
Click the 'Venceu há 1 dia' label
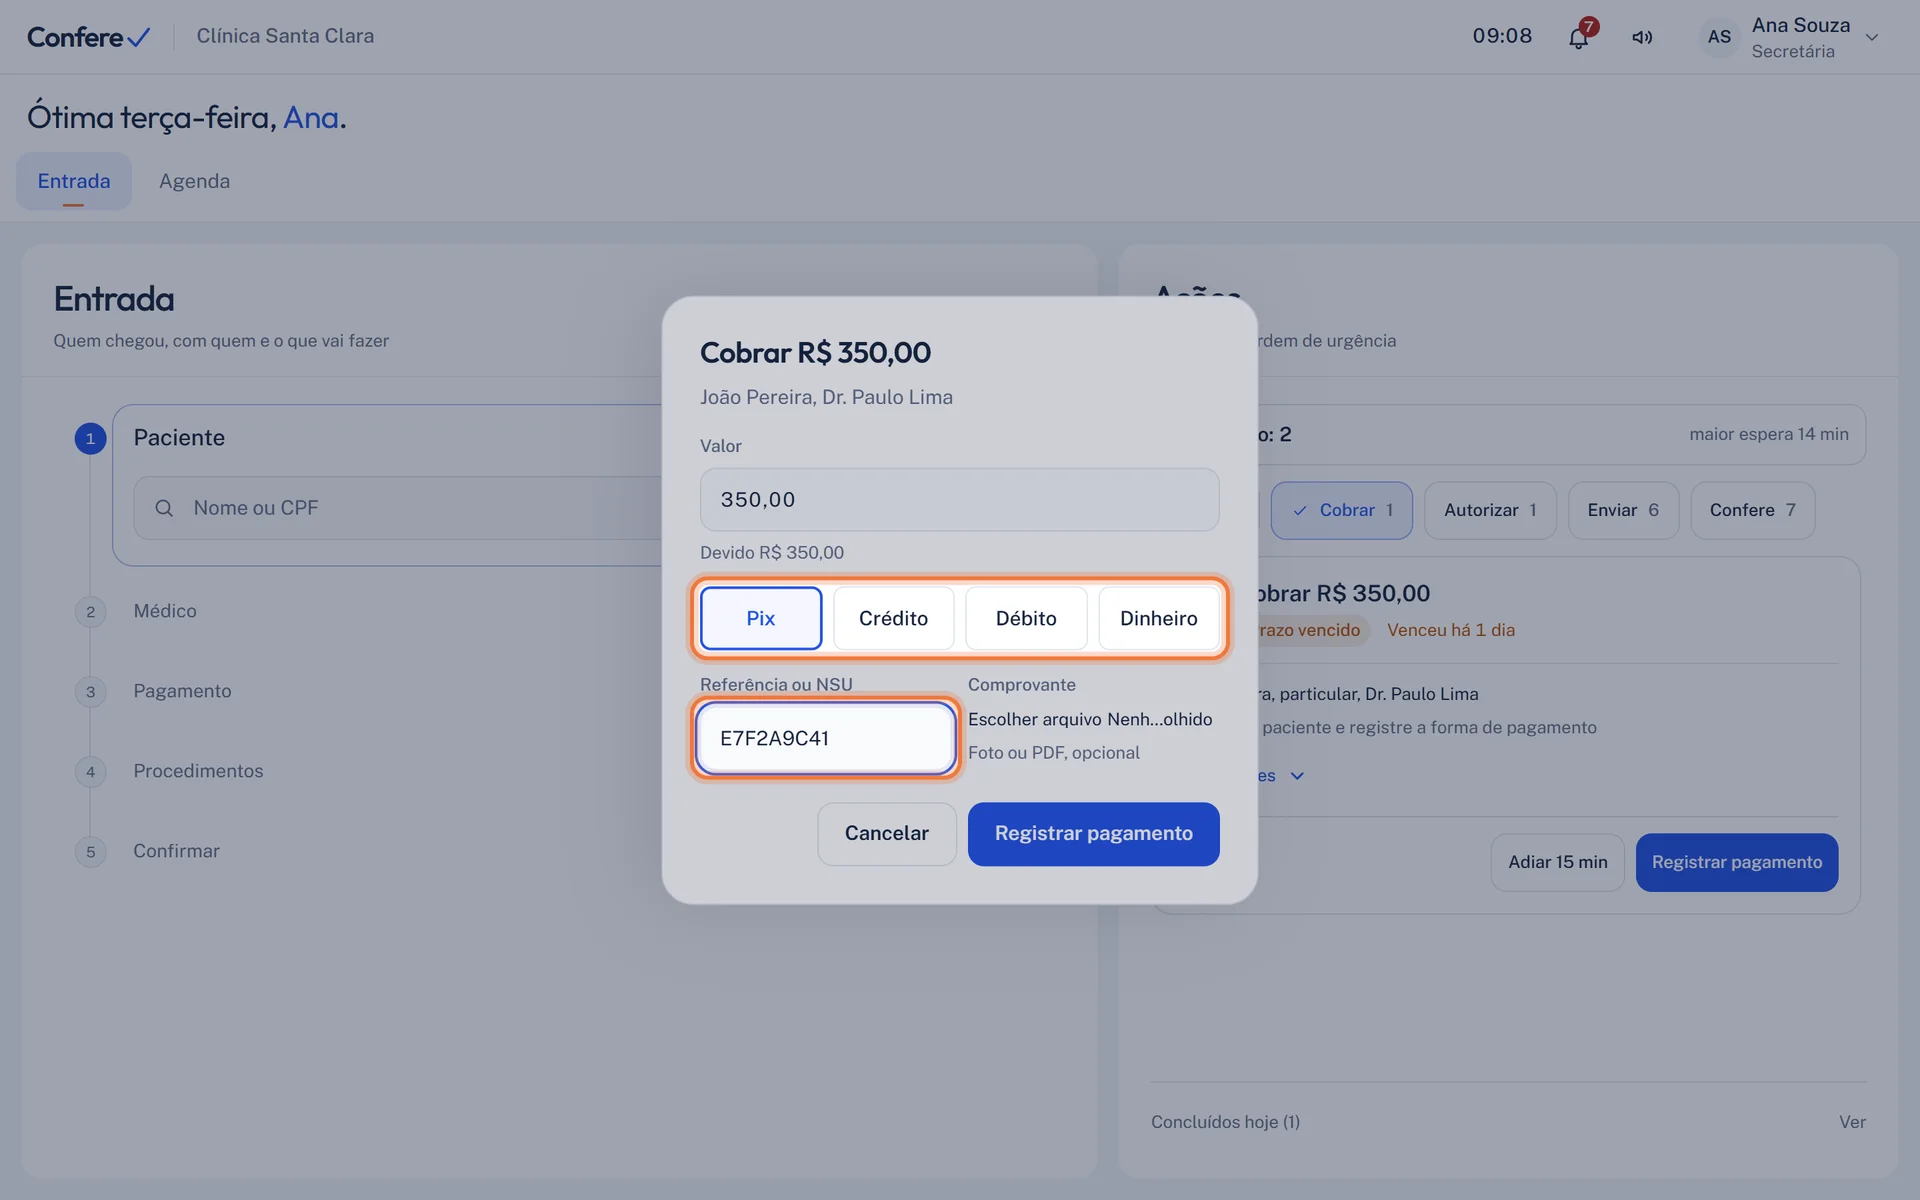click(1451, 630)
